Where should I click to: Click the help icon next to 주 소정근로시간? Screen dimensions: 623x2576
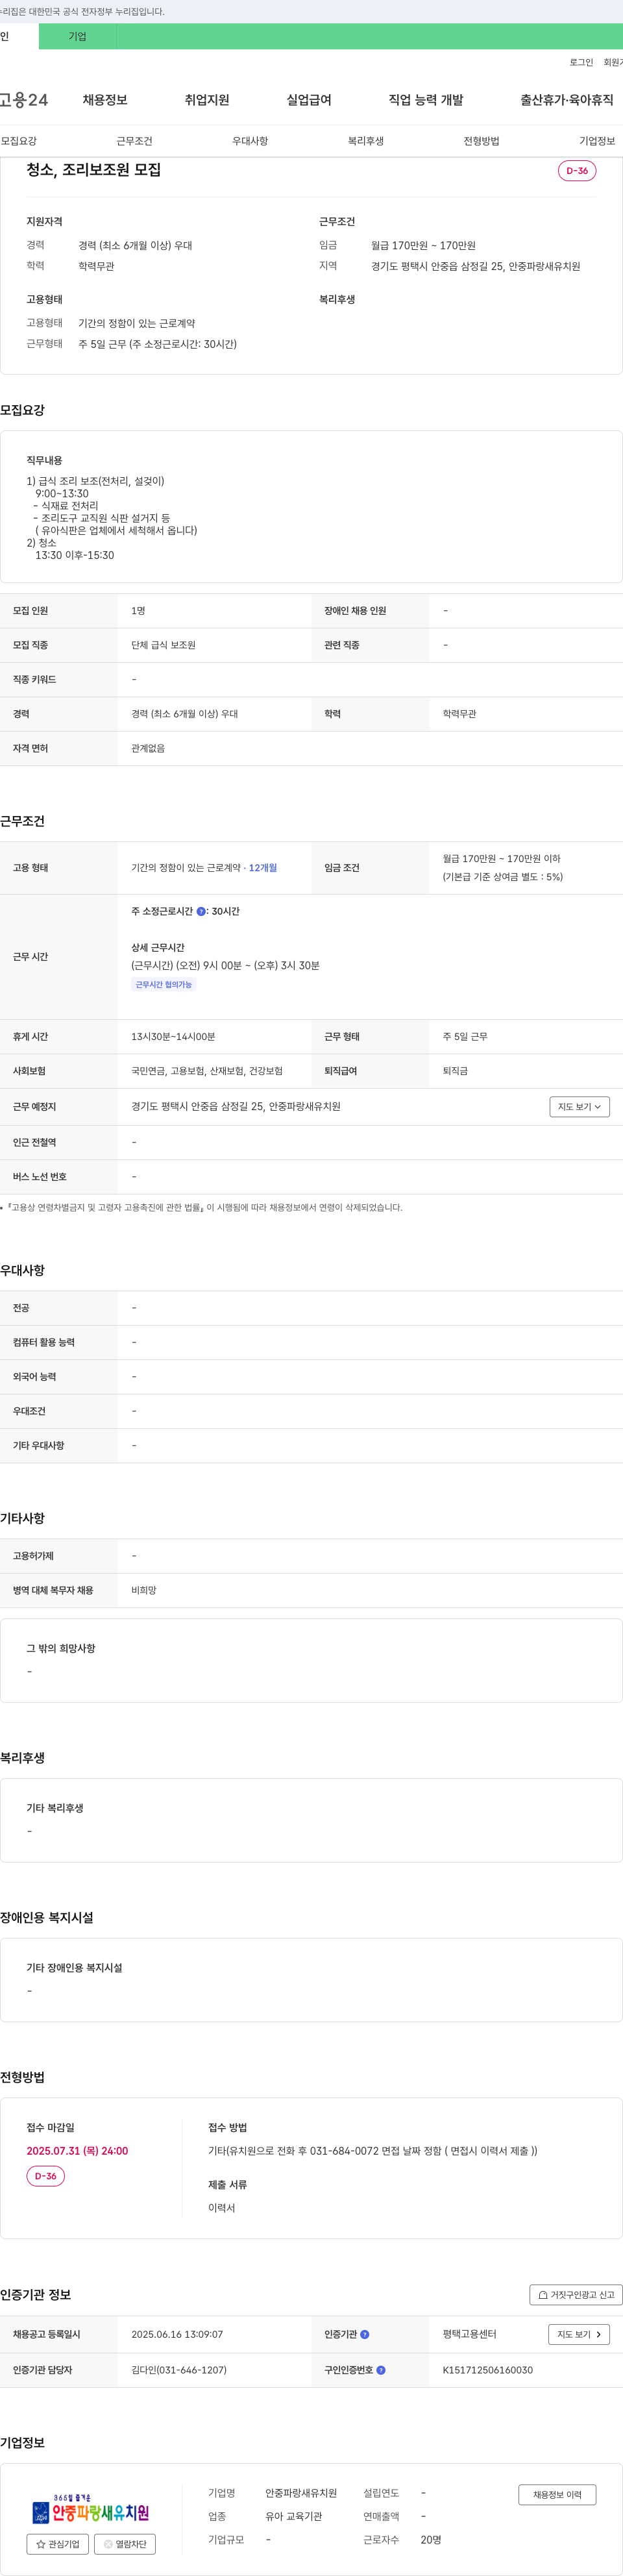[201, 911]
